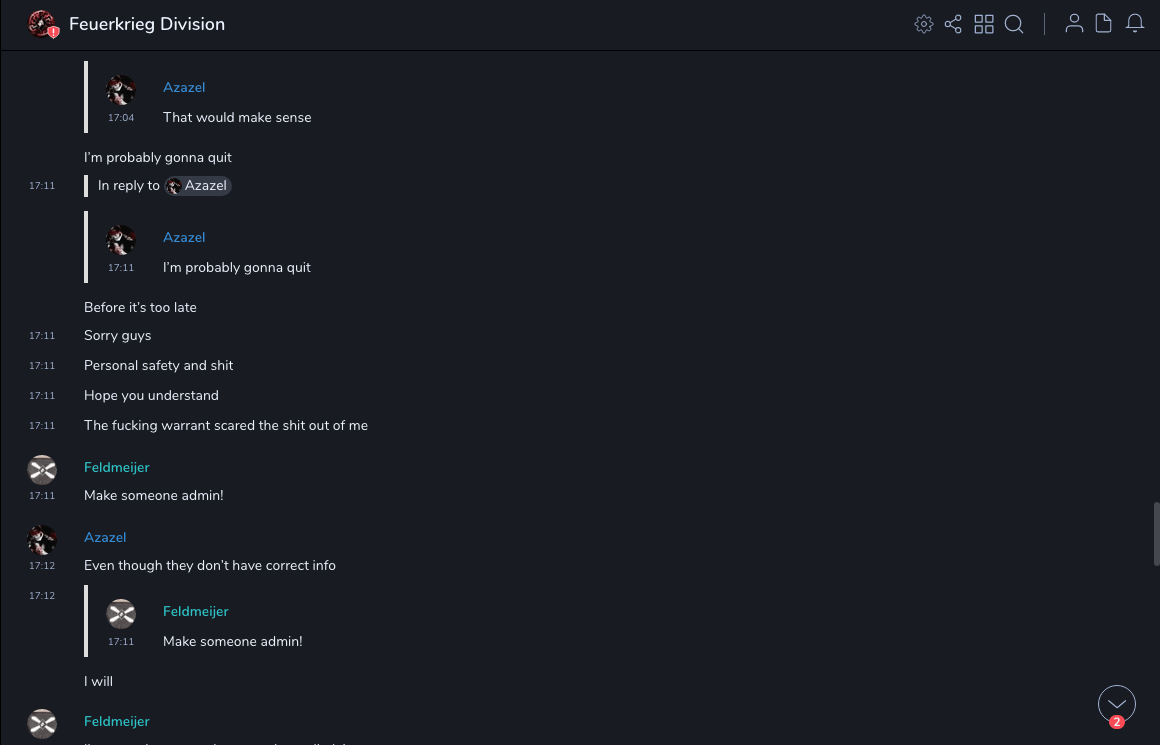This screenshot has width=1160, height=745.
Task: Click Azazel's avatar beside the 17:12 message
Action: [42, 540]
